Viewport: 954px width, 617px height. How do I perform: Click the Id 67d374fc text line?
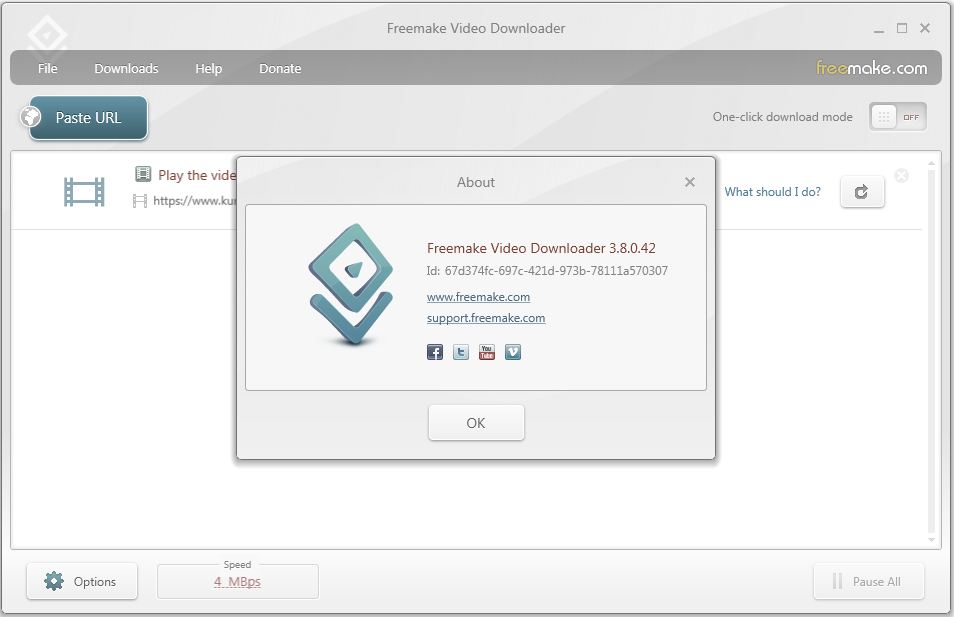click(547, 271)
